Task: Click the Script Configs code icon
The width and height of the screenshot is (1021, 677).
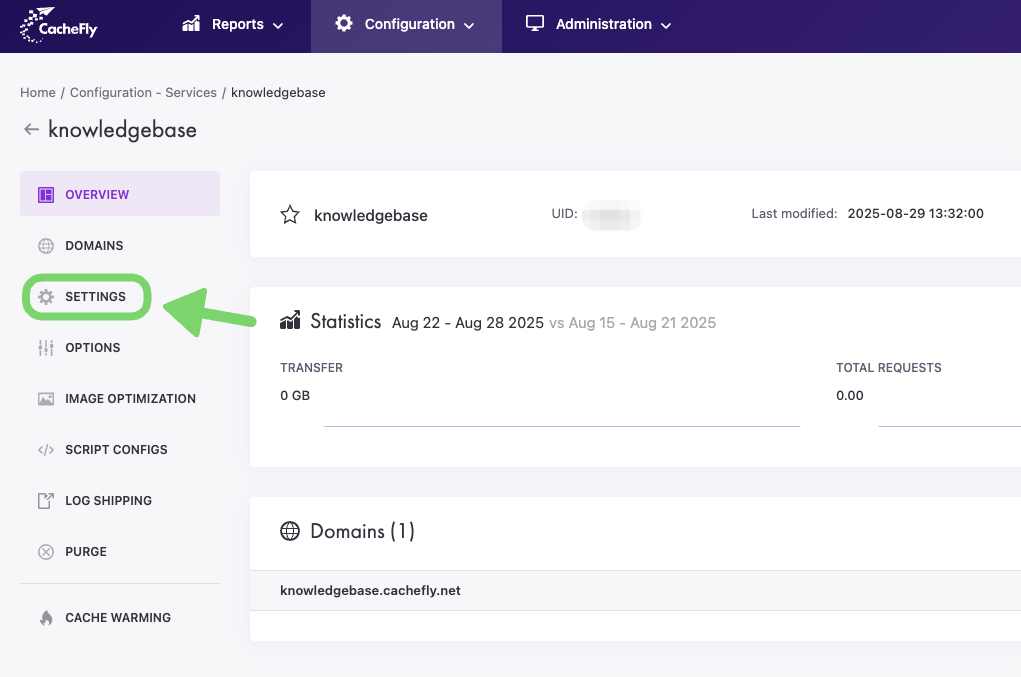Action: (x=46, y=450)
